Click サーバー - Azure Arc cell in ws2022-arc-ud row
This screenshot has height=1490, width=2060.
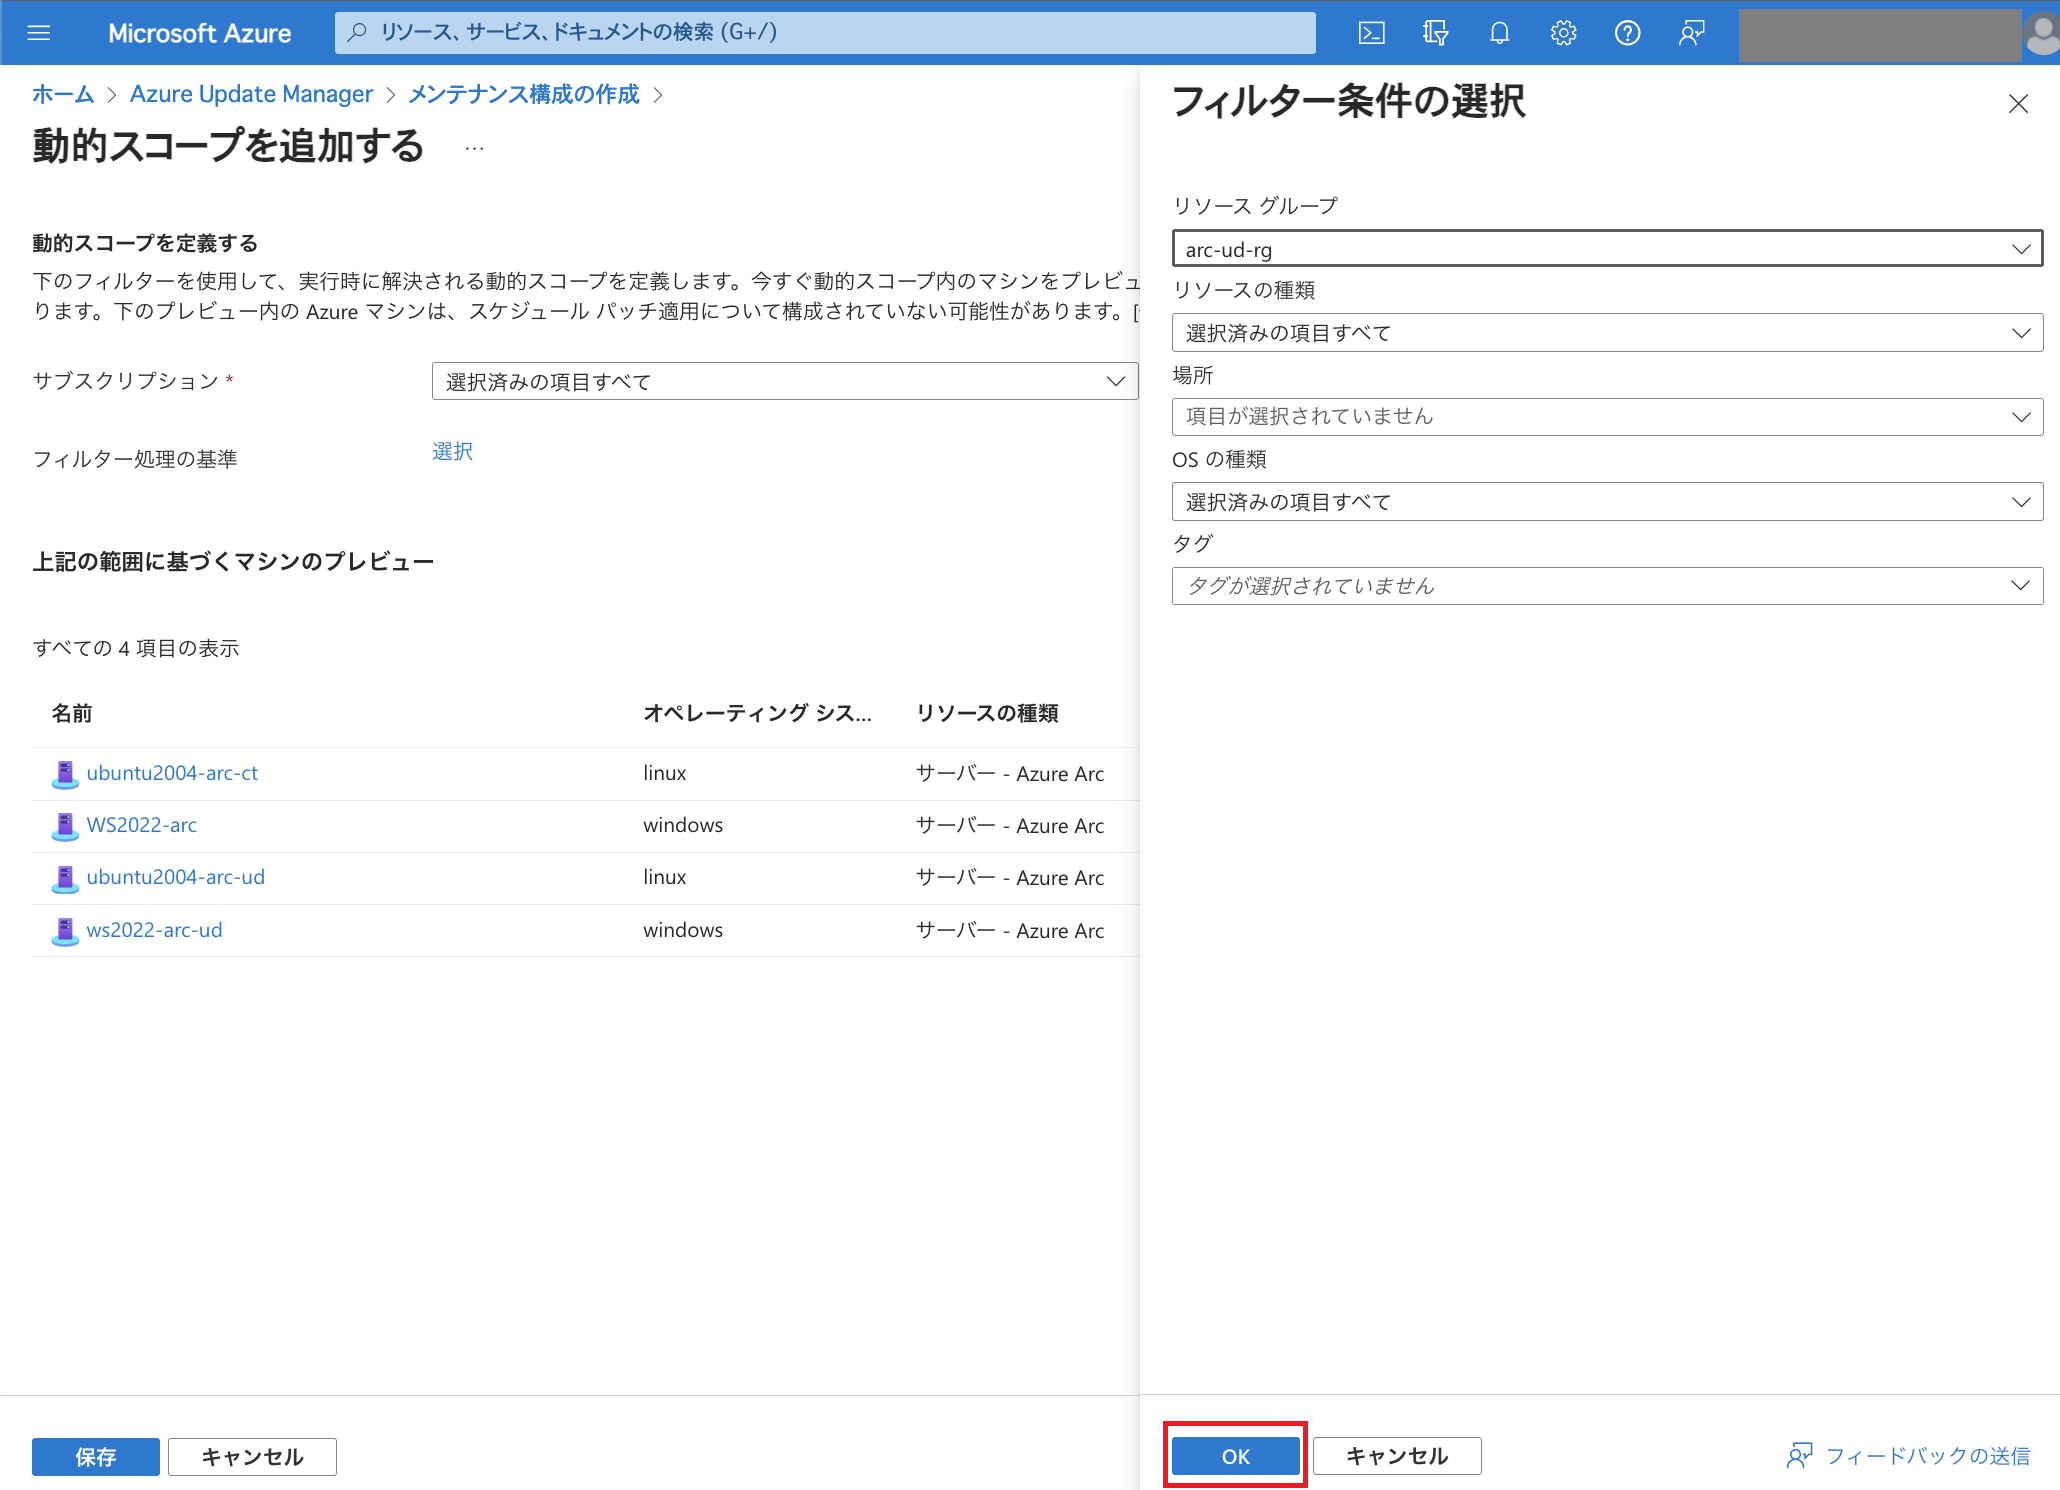pyautogui.click(x=1010, y=930)
